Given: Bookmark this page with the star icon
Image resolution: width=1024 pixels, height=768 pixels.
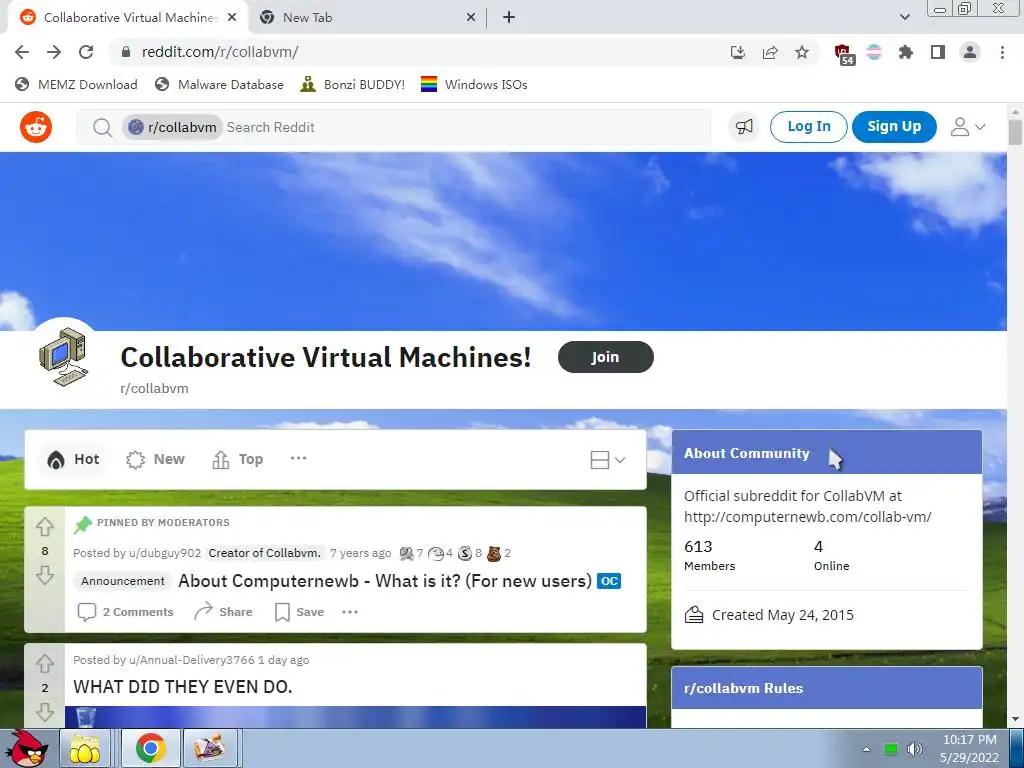Looking at the screenshot, I should [x=802, y=52].
